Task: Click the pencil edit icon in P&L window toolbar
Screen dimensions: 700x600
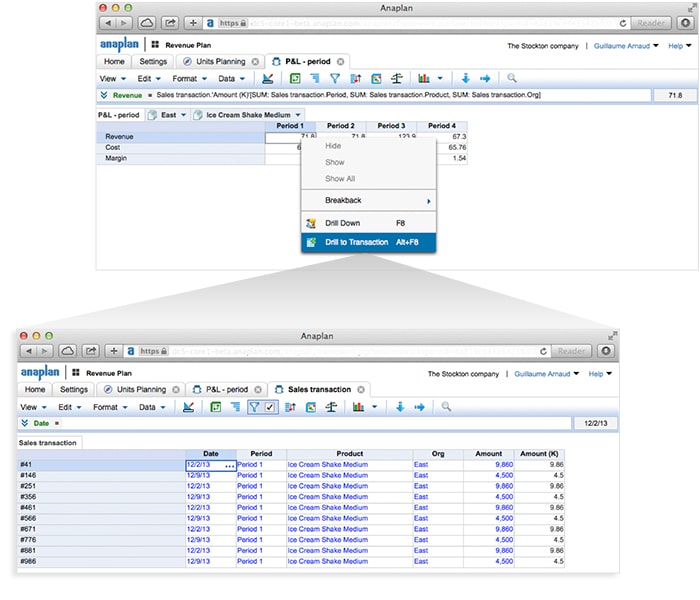Action: pos(267,79)
